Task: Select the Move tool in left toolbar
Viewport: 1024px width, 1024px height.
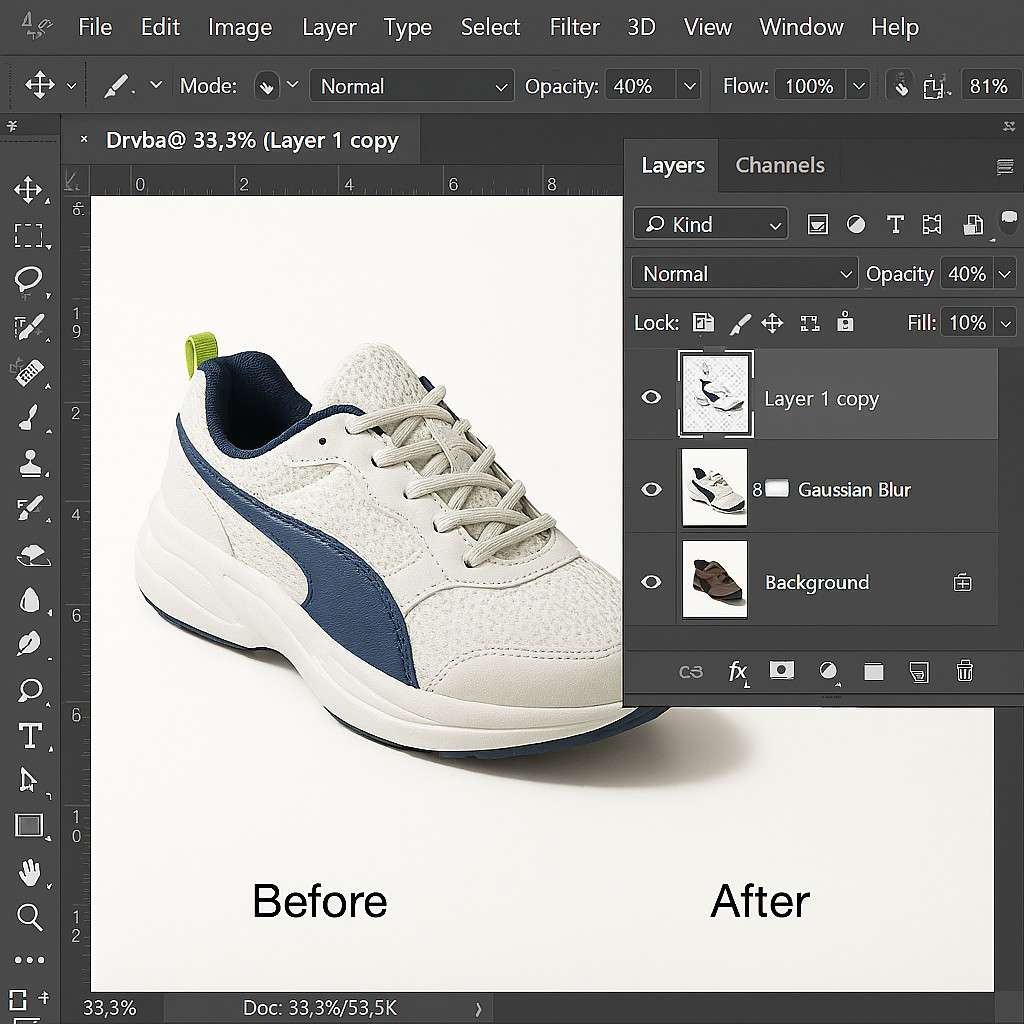Action: point(27,190)
